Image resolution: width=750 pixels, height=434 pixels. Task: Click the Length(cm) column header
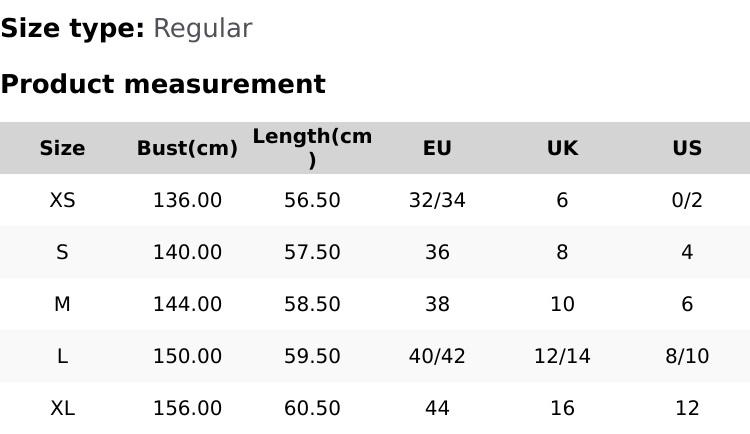coord(312,148)
